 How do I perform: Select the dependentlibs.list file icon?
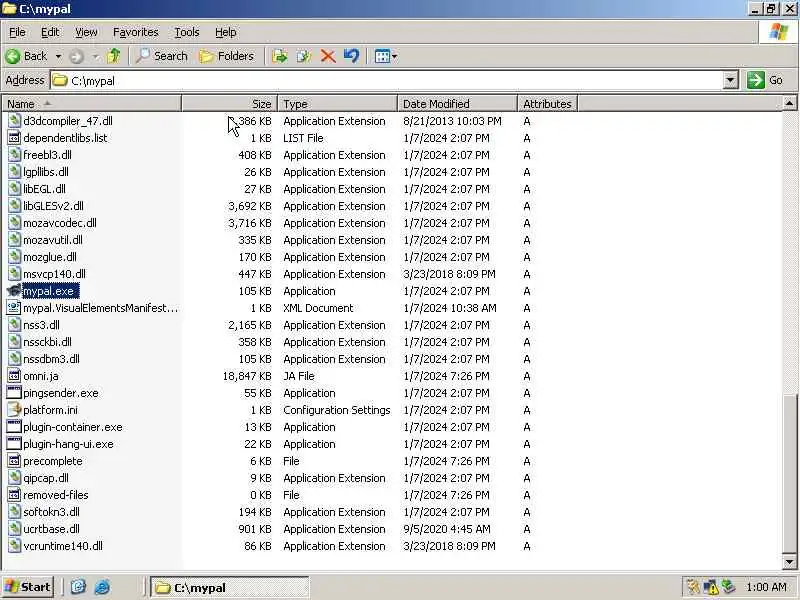[x=14, y=138]
